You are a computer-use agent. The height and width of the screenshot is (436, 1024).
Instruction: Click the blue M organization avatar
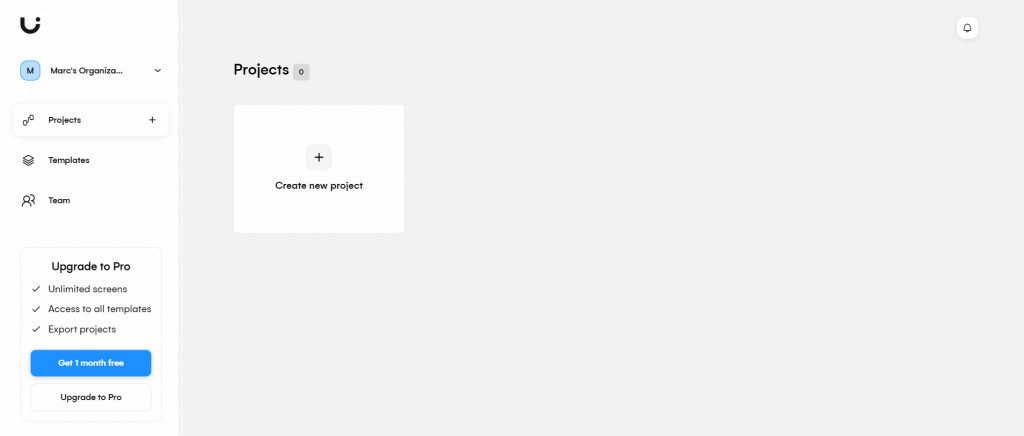pos(30,70)
